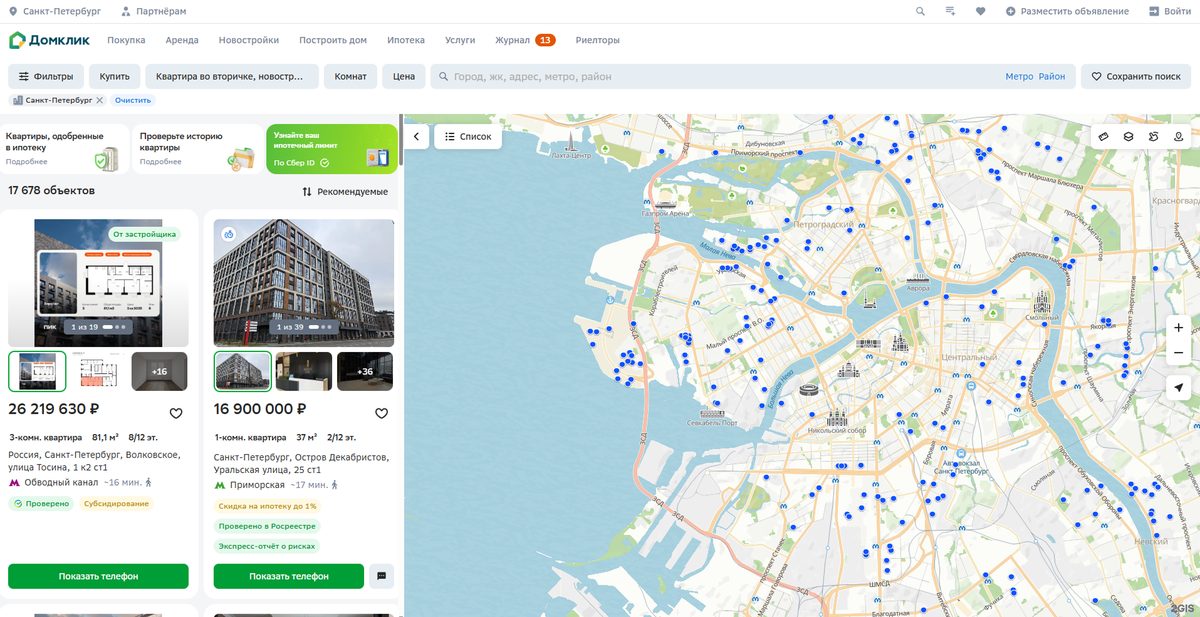
Task: Favorite the 26 219 630 ₽ apartment
Action: click(x=176, y=413)
